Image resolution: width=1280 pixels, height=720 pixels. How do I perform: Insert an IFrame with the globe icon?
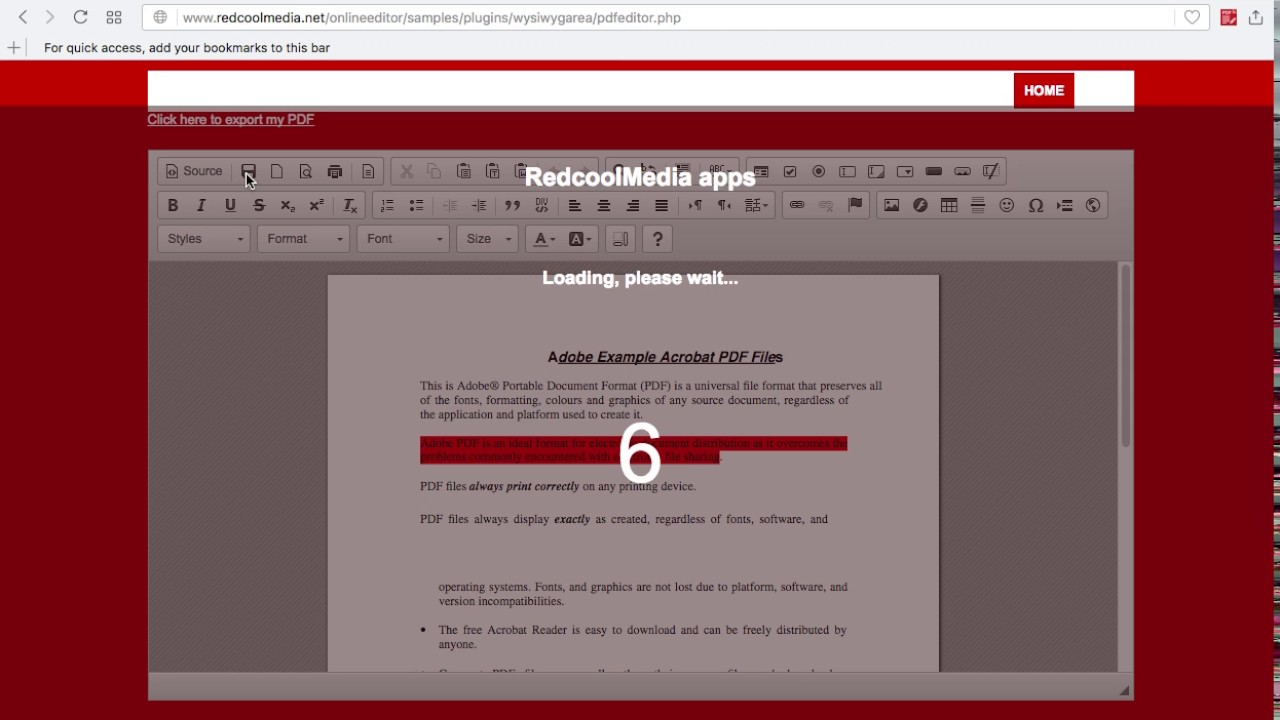1093,205
